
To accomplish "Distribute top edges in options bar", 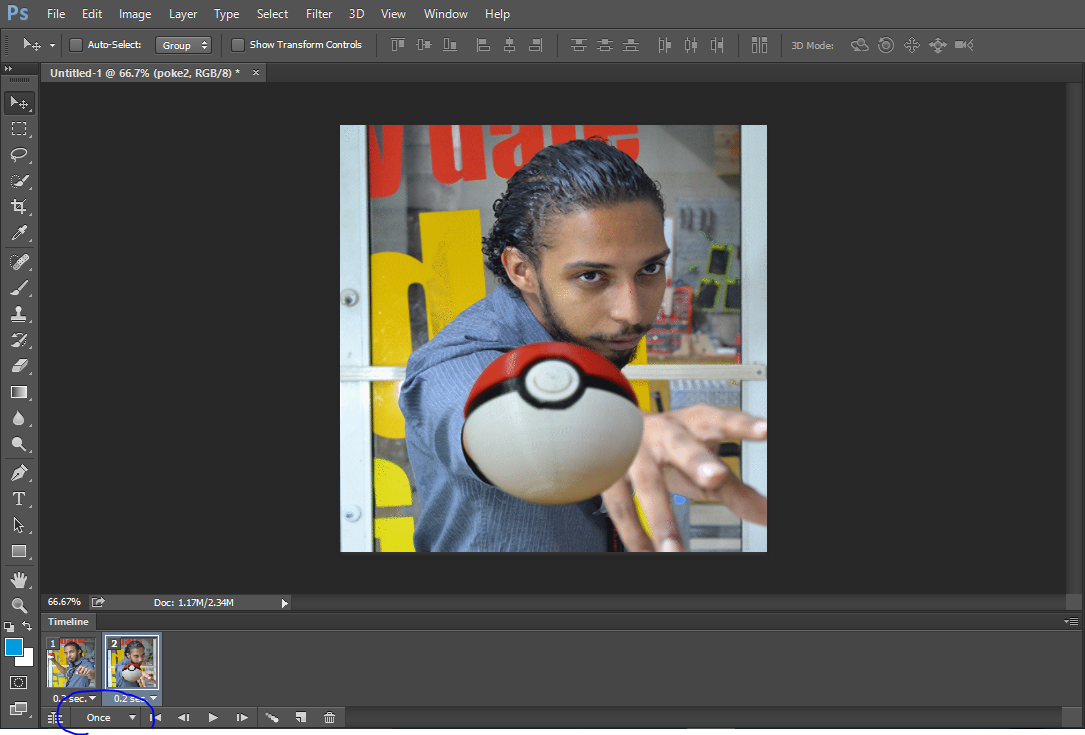I will click(578, 45).
